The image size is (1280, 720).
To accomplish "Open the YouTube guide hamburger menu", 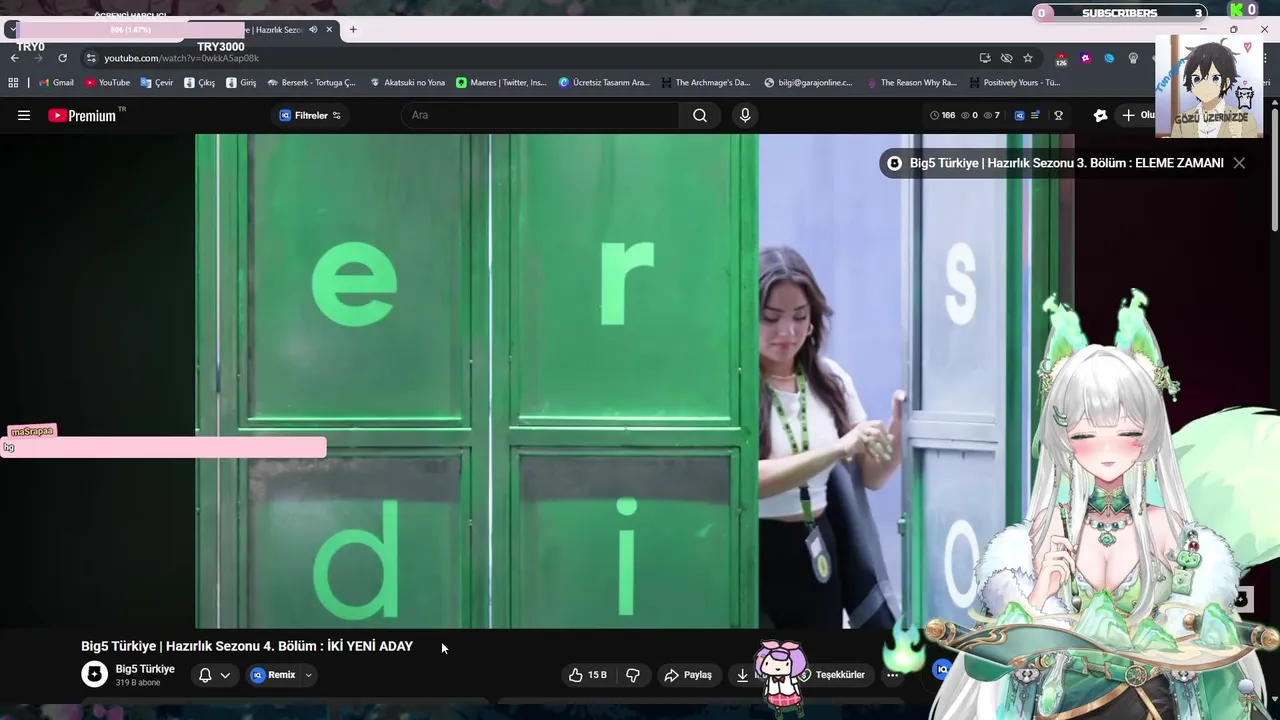I will click(24, 115).
